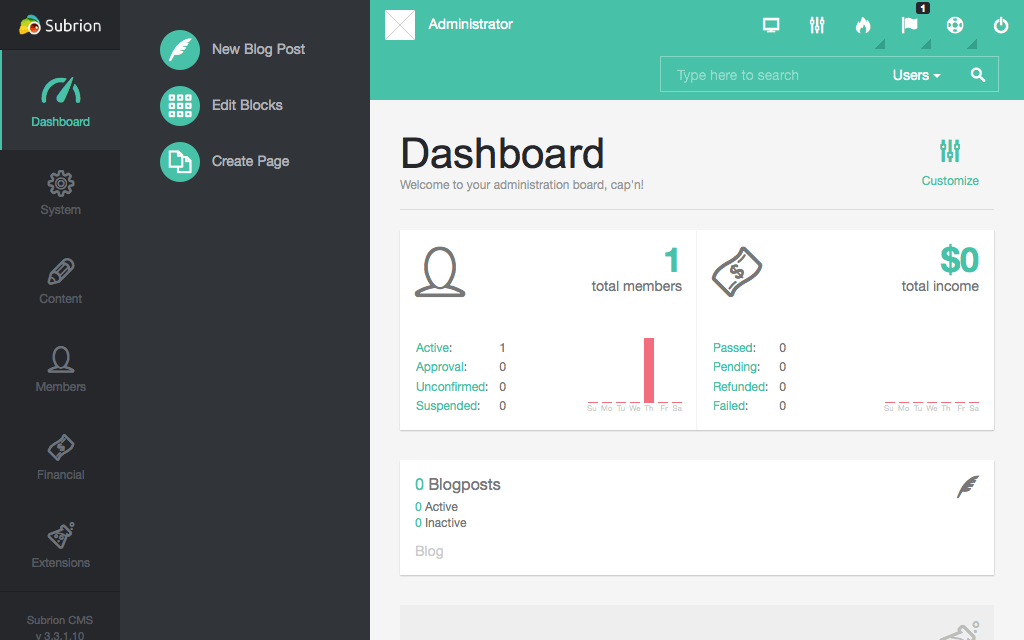Open the System menu section
The height and width of the screenshot is (640, 1024).
(x=61, y=193)
